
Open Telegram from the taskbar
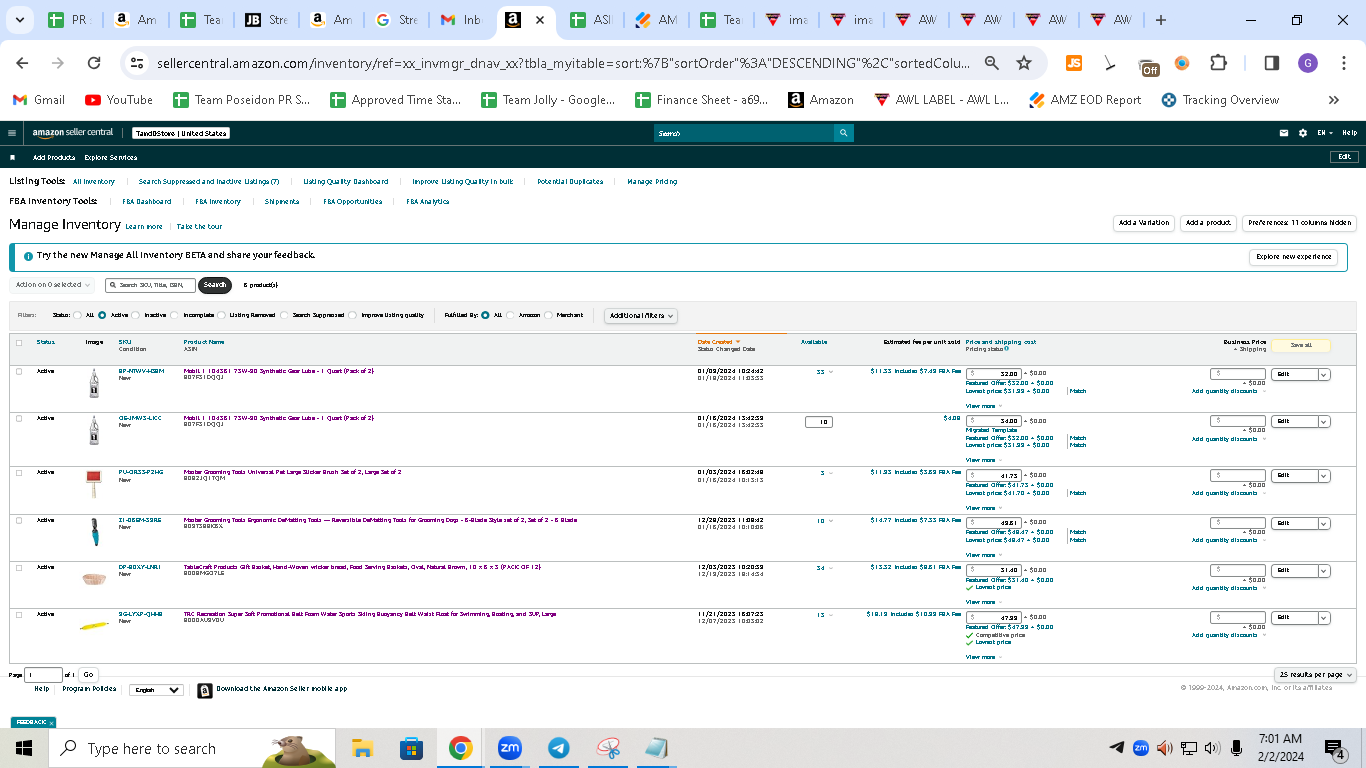(x=559, y=748)
